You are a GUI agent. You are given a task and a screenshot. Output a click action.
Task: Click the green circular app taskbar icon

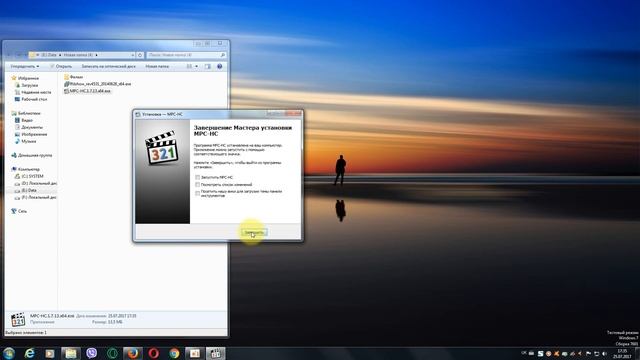tap(112, 353)
